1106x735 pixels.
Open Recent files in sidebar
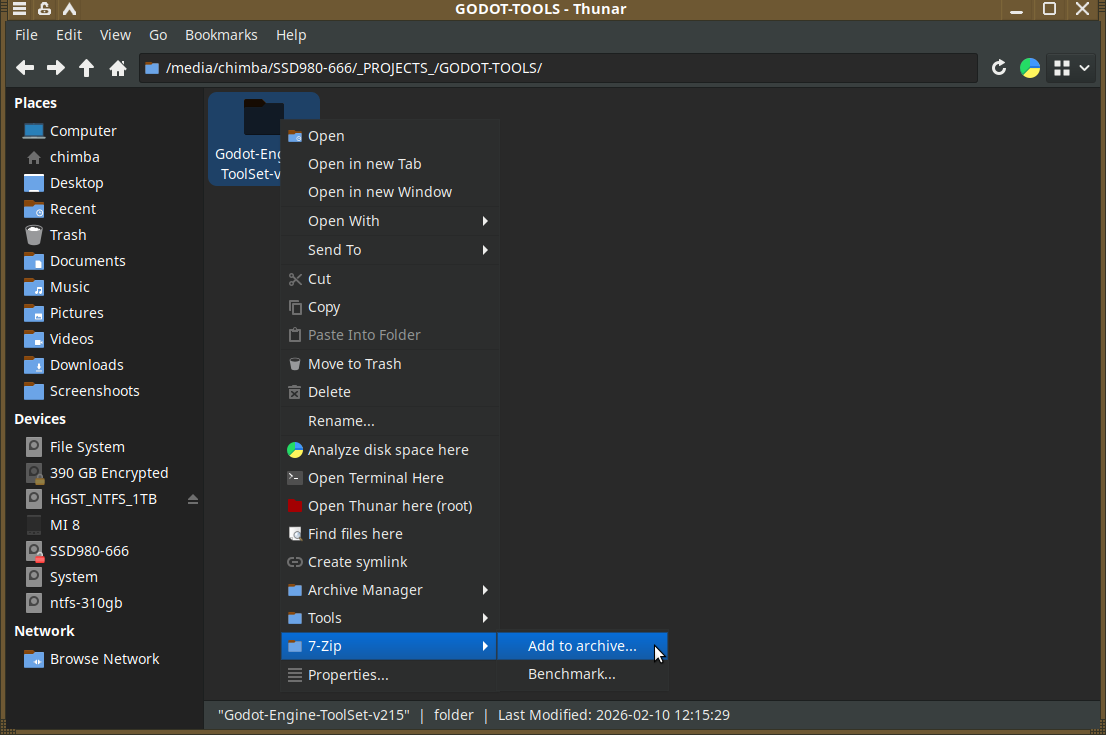pos(106,209)
